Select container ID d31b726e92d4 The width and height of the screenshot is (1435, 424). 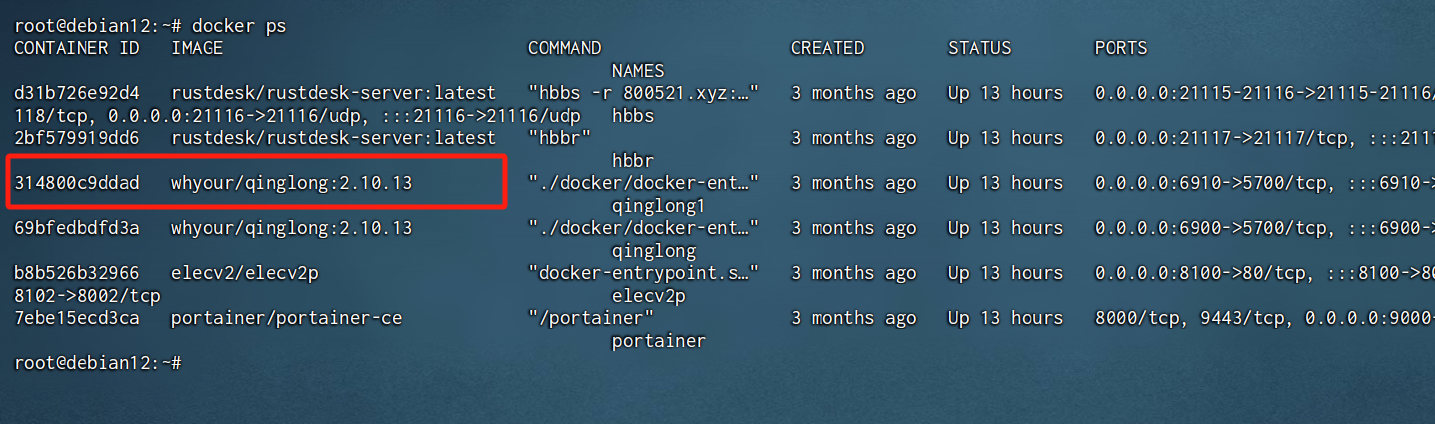77,93
